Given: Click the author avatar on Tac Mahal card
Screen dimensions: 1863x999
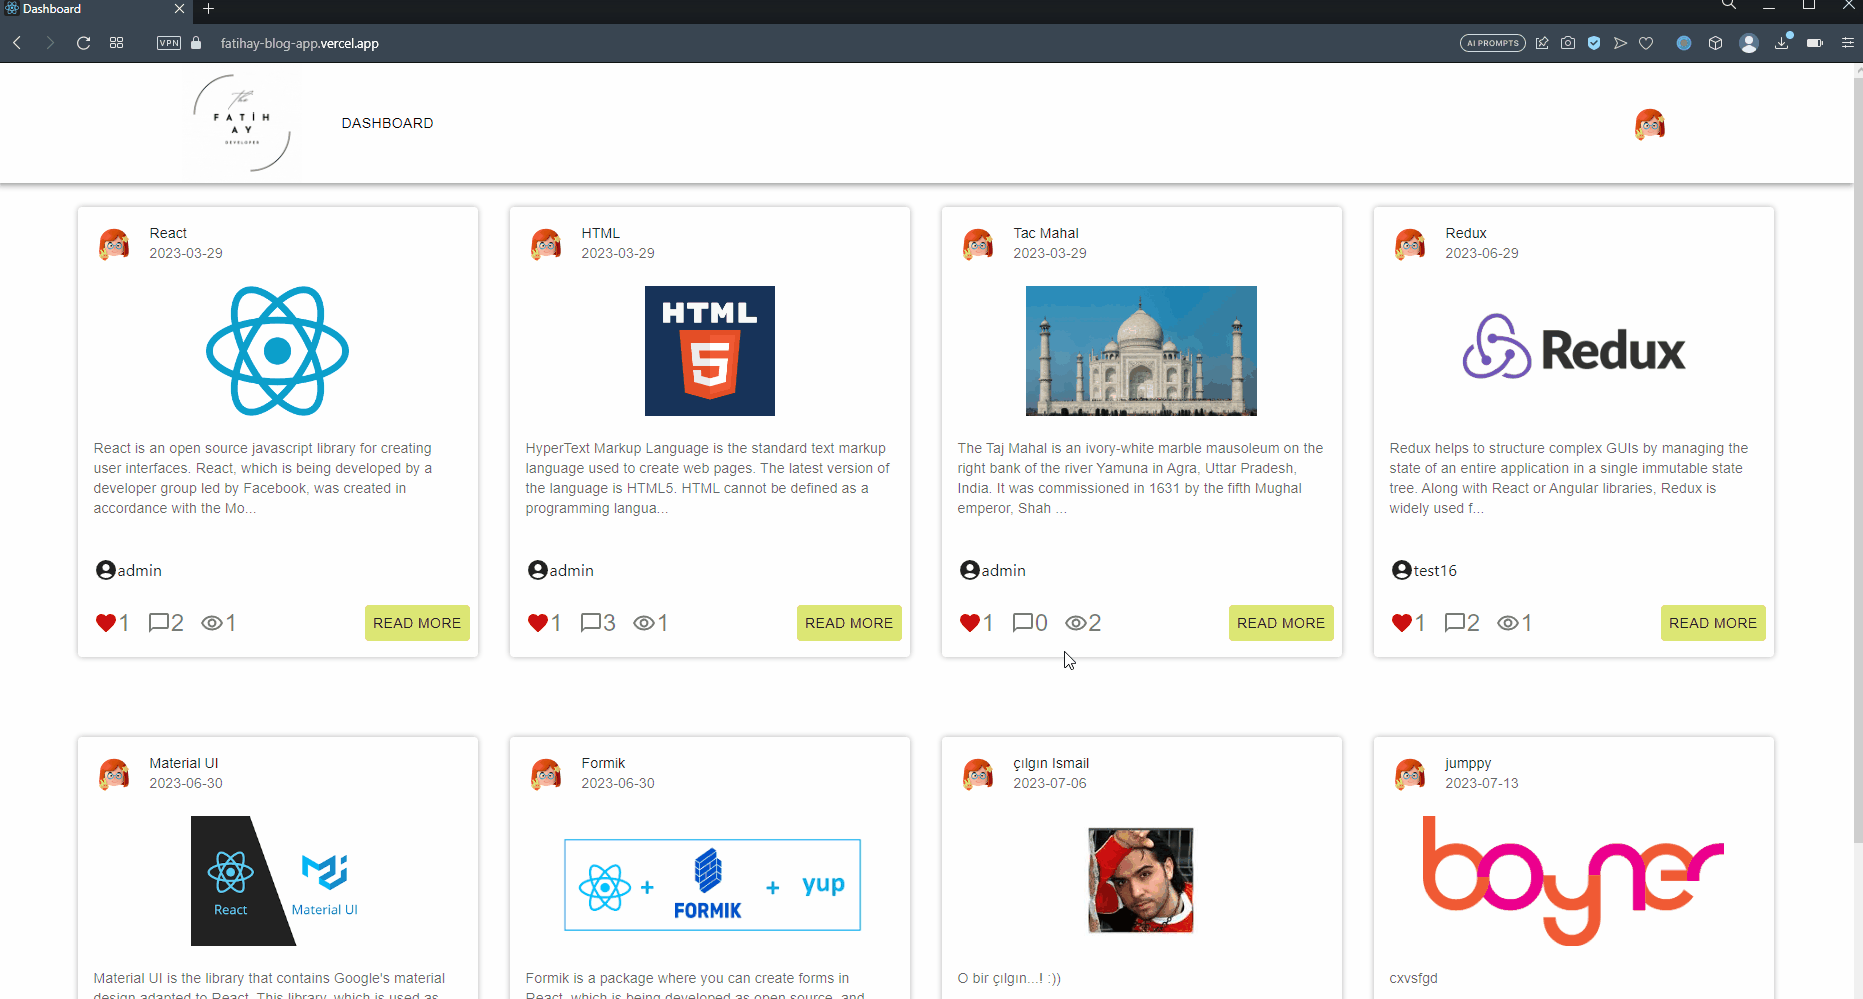Looking at the screenshot, I should (x=978, y=244).
